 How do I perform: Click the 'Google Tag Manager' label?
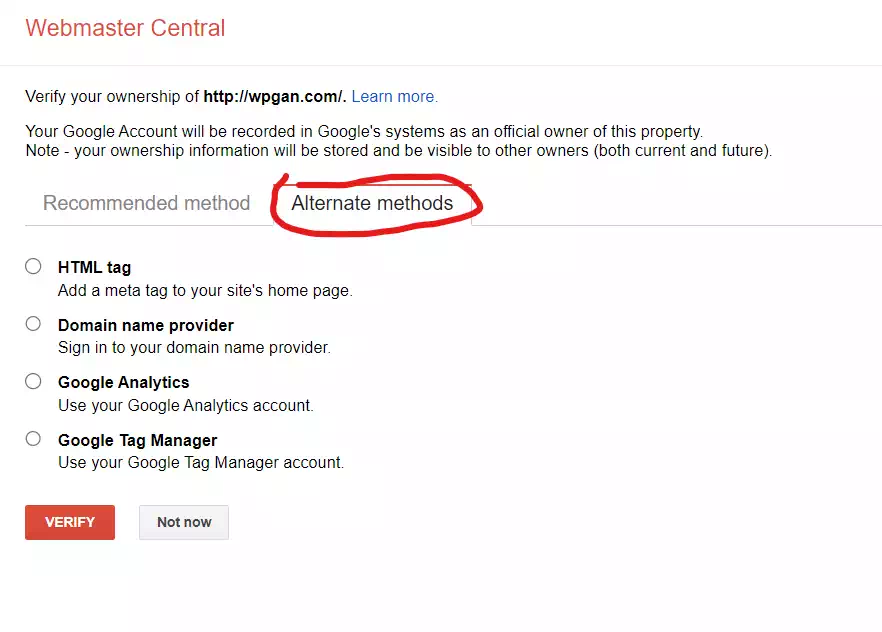click(137, 440)
